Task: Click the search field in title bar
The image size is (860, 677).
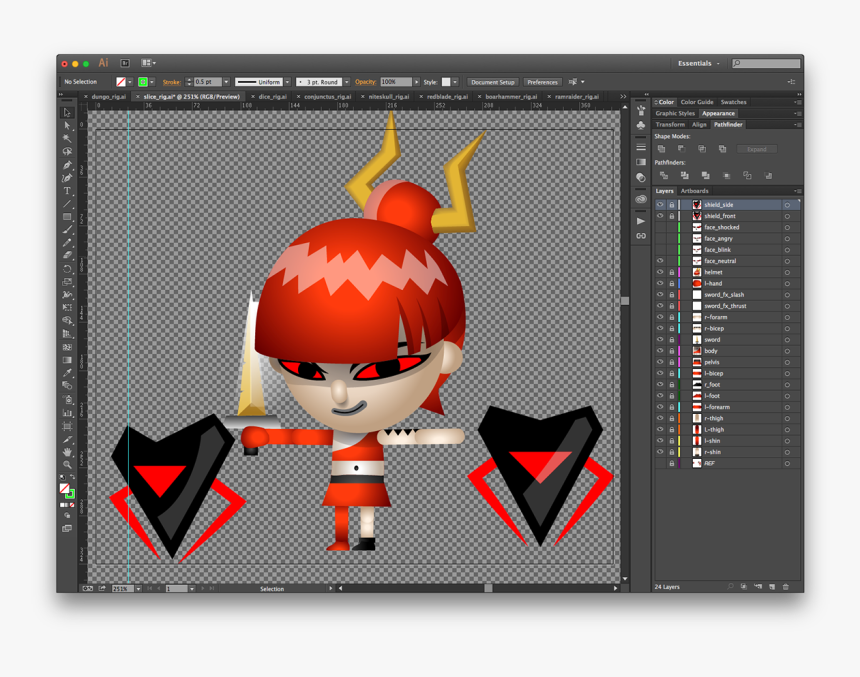Action: (x=766, y=63)
